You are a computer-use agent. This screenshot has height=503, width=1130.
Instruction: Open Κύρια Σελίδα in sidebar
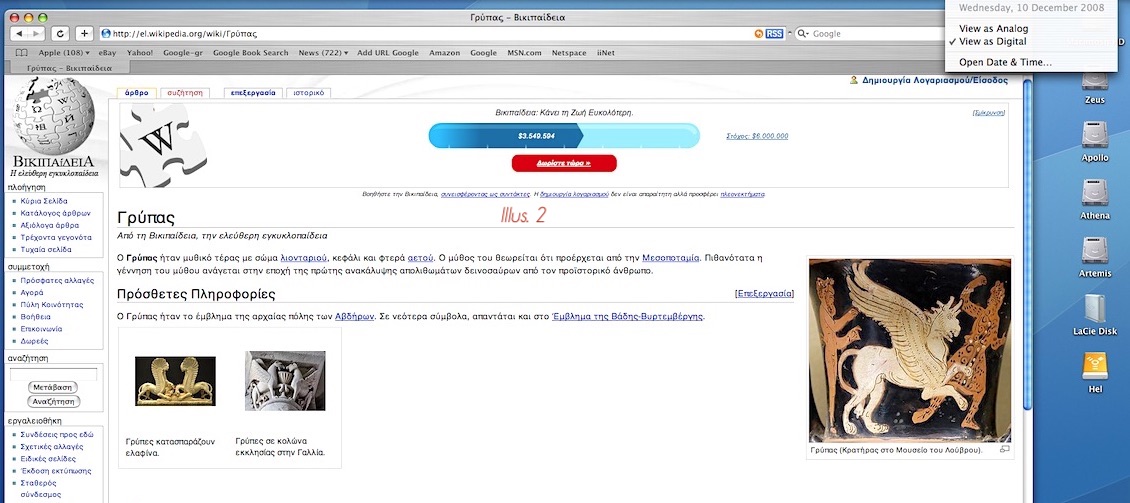44,201
